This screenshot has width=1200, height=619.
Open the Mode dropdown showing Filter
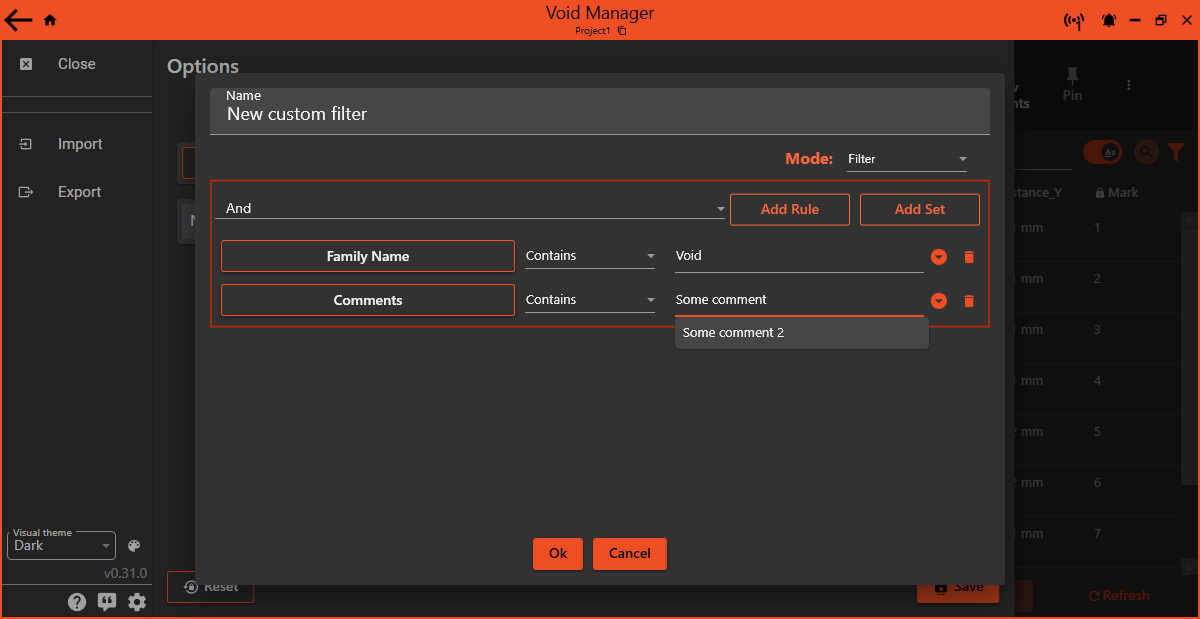[x=905, y=158]
